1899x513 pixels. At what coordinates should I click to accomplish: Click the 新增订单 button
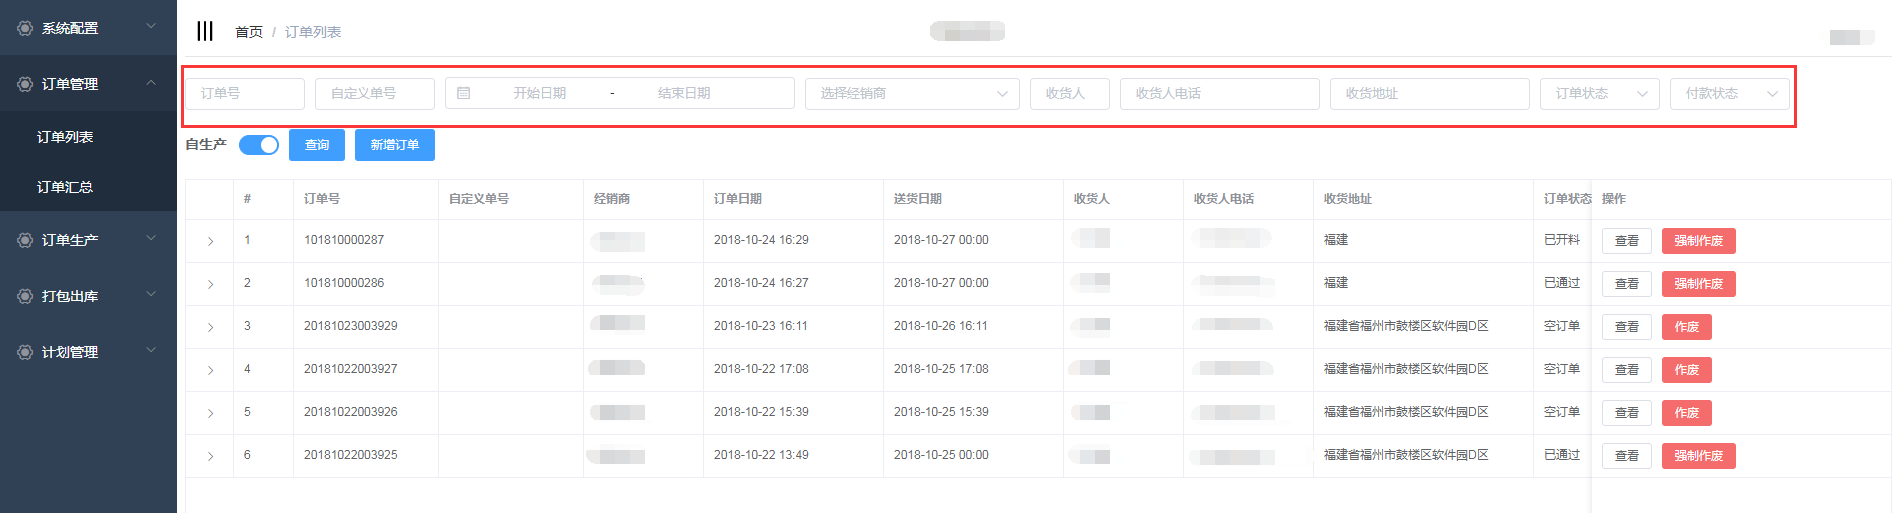click(395, 145)
